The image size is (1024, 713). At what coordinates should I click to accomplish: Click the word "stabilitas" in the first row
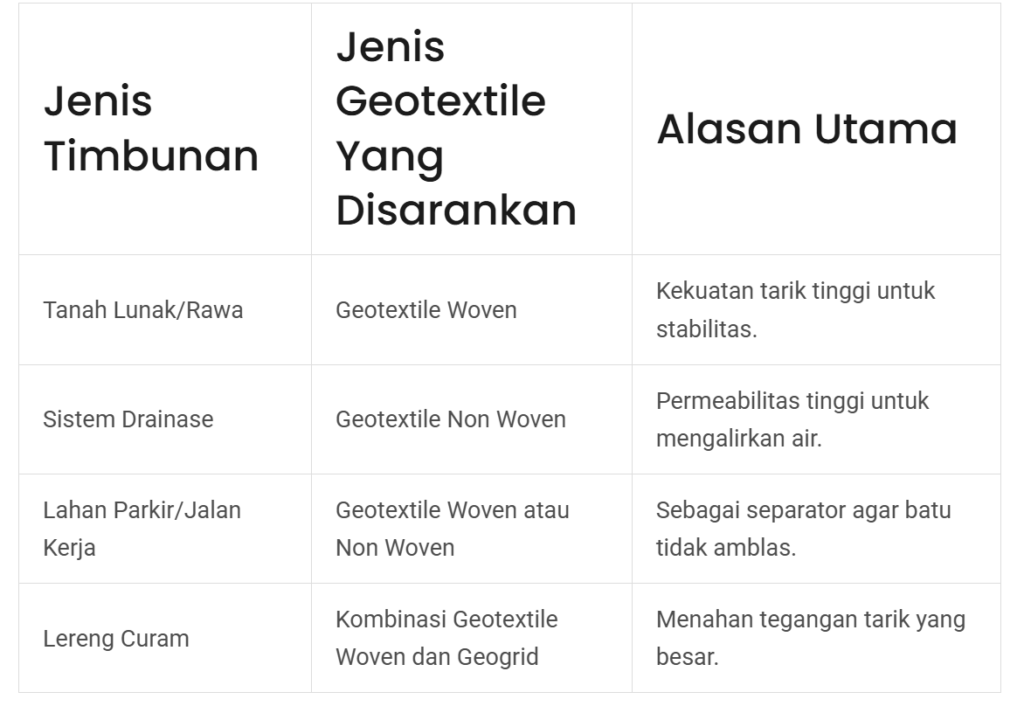tap(704, 329)
